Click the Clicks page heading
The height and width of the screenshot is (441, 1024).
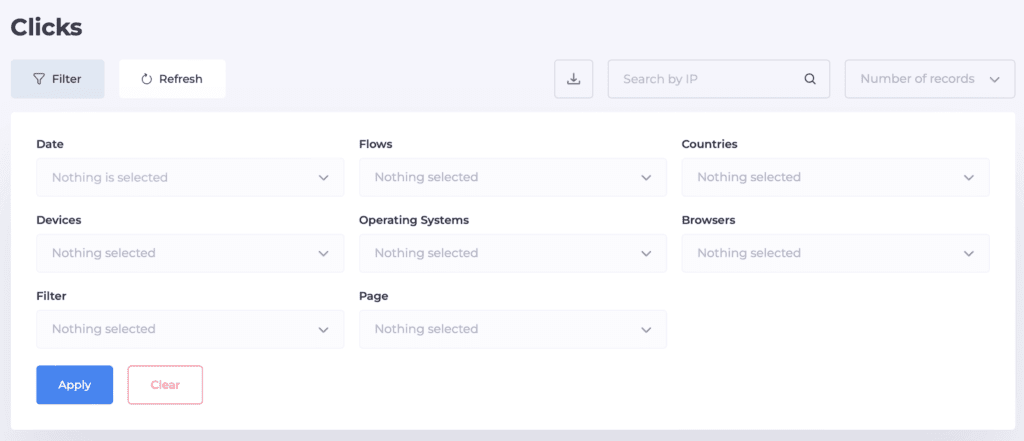(47, 27)
